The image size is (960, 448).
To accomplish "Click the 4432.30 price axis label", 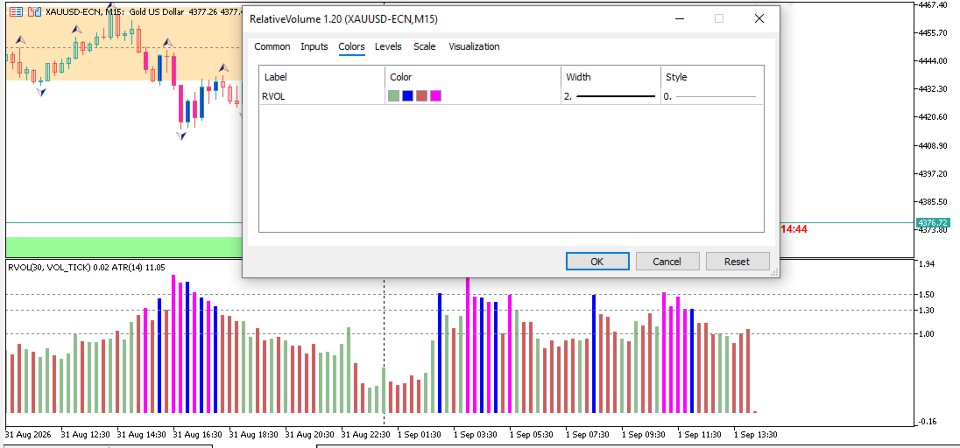I will (934, 89).
